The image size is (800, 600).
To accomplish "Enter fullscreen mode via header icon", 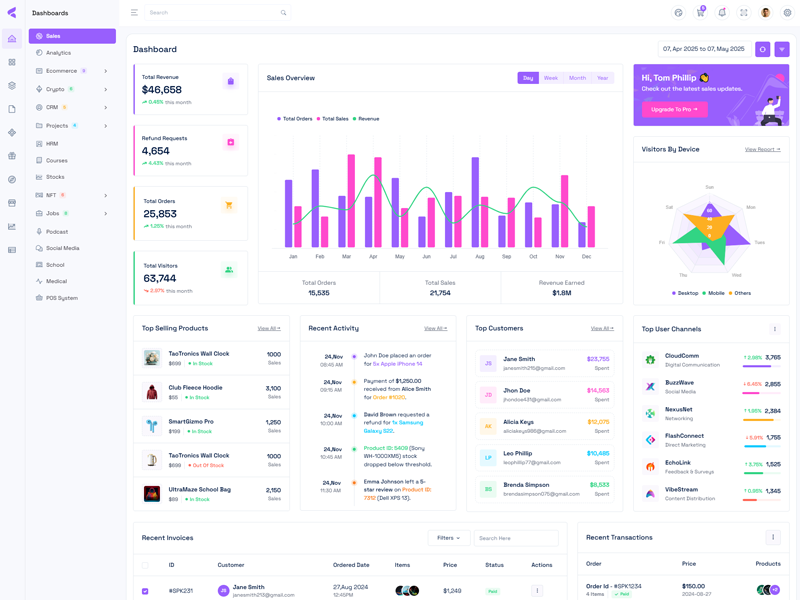I will point(744,13).
